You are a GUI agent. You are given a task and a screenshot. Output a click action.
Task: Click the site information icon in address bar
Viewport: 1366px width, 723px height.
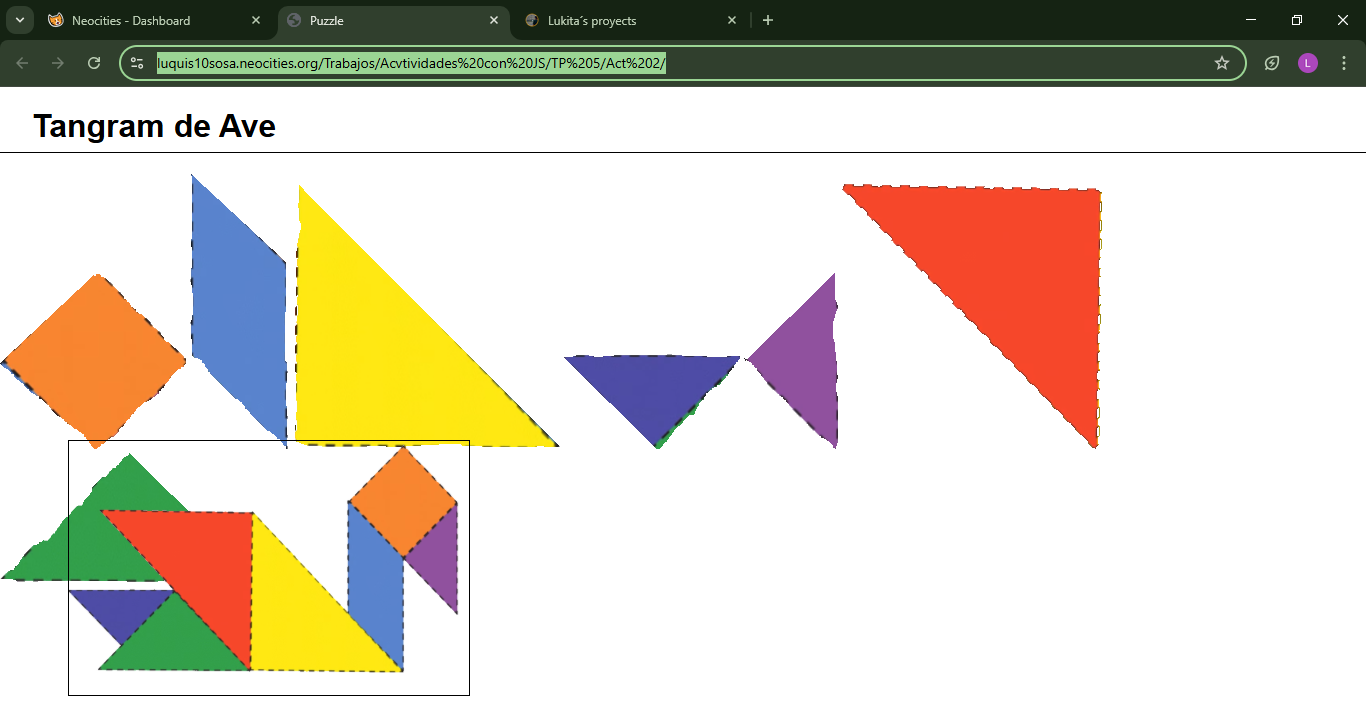coord(138,63)
